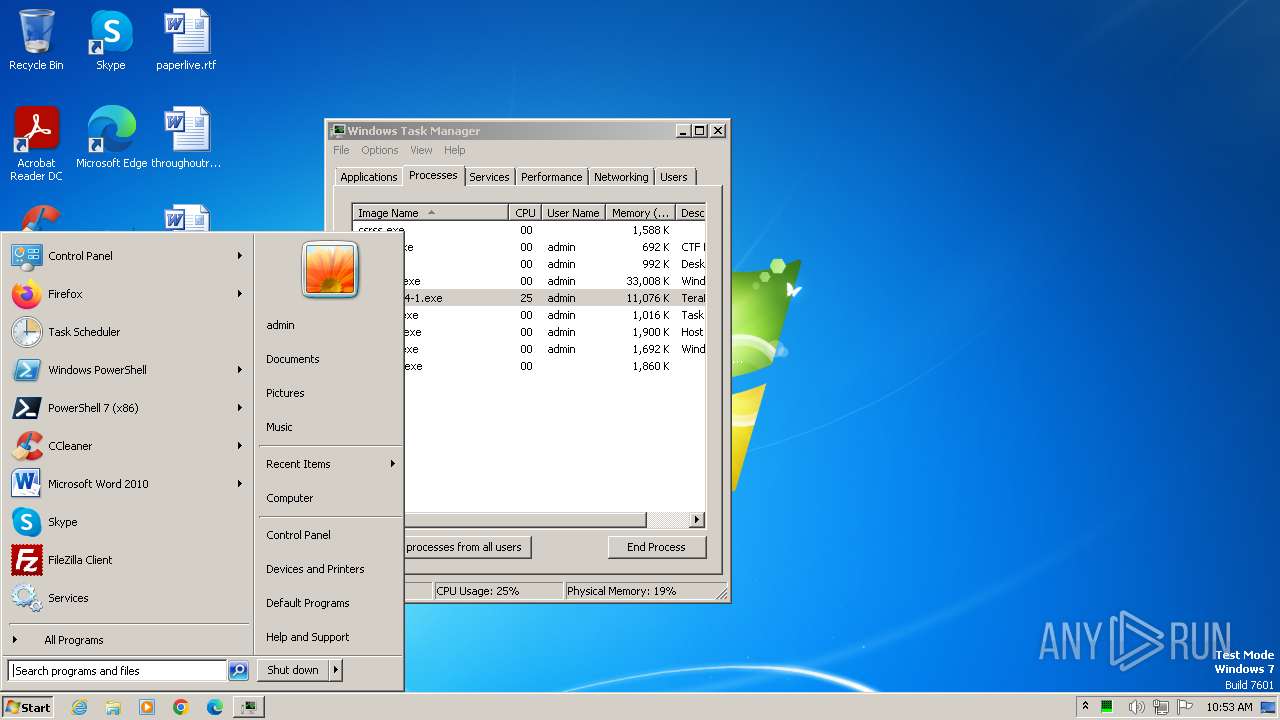Switch to Users tab
The image size is (1280, 720).
(674, 177)
